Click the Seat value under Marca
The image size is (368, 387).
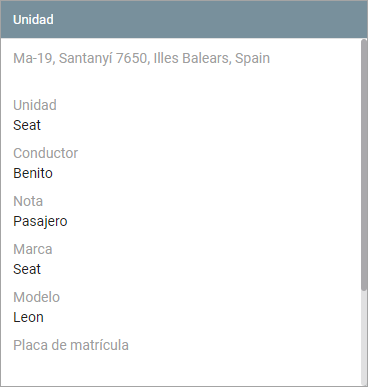27,269
